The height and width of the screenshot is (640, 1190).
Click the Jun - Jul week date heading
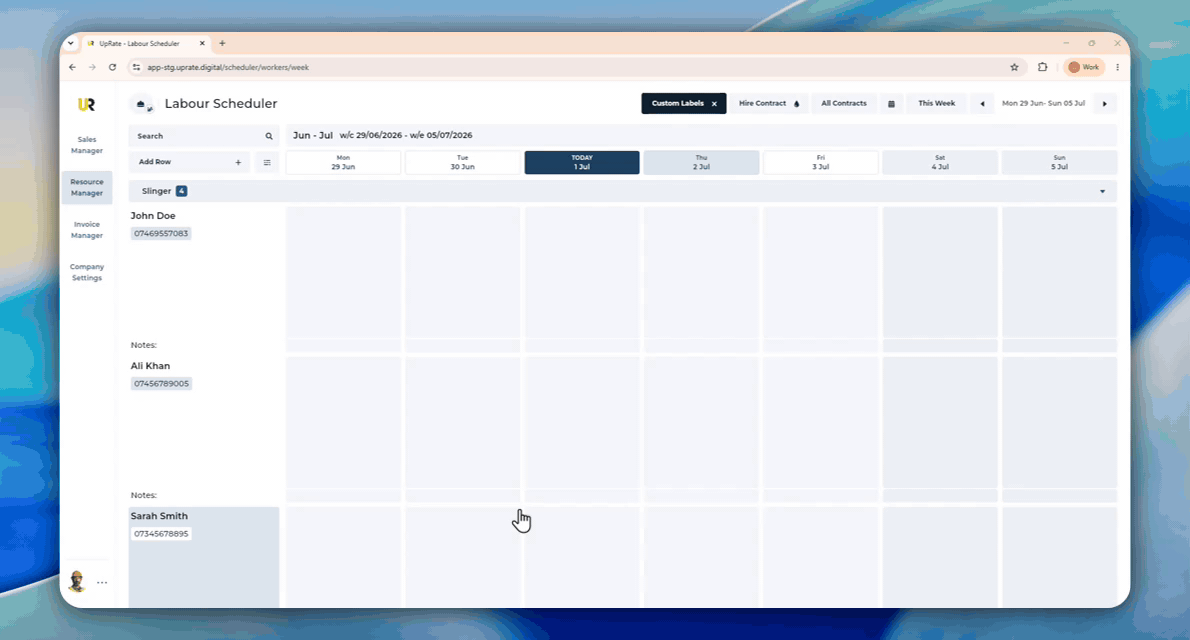[x=382, y=135]
